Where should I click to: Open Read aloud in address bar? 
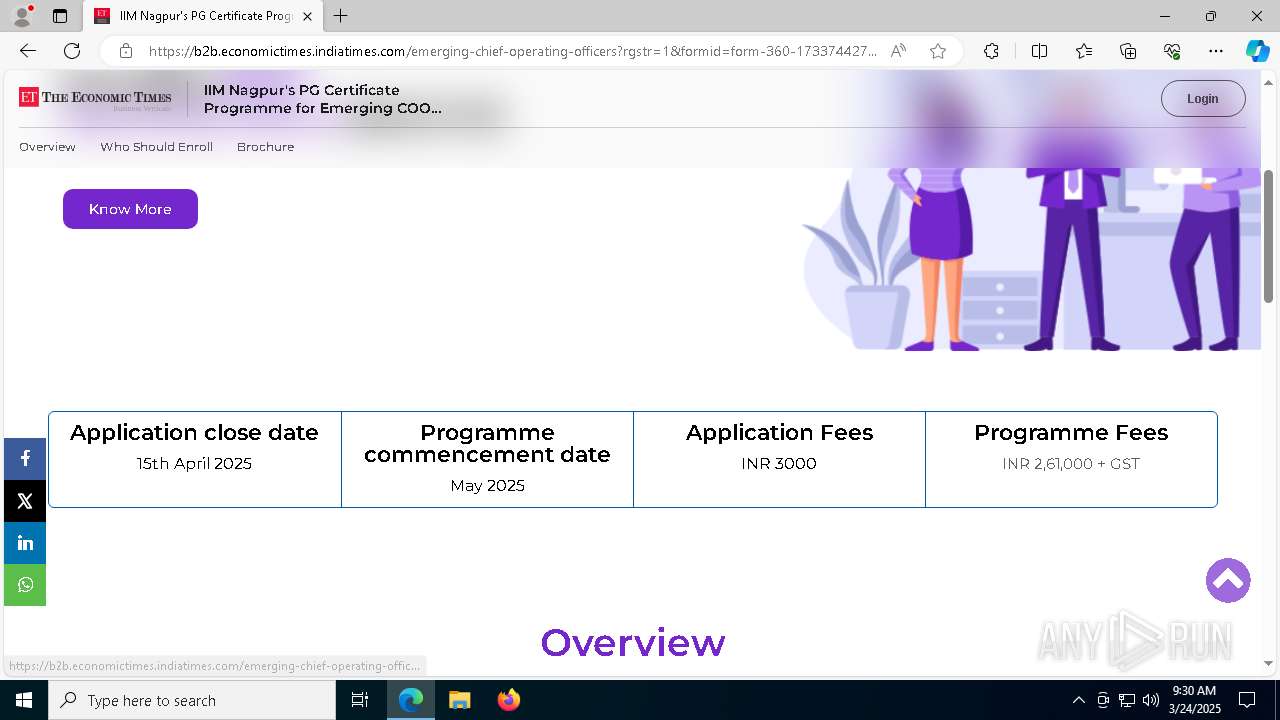(898, 51)
